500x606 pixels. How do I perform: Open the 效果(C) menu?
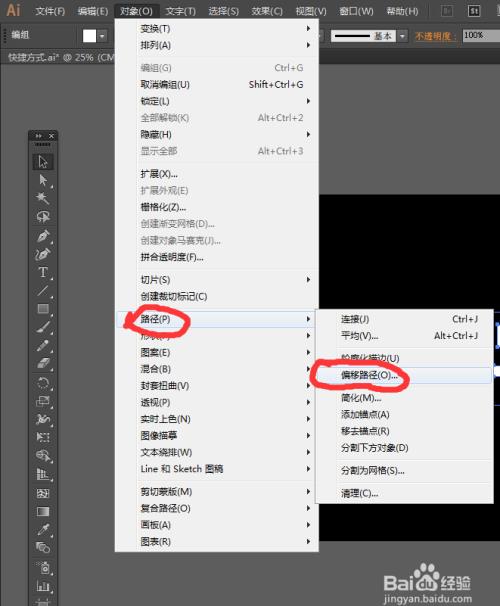click(x=267, y=11)
